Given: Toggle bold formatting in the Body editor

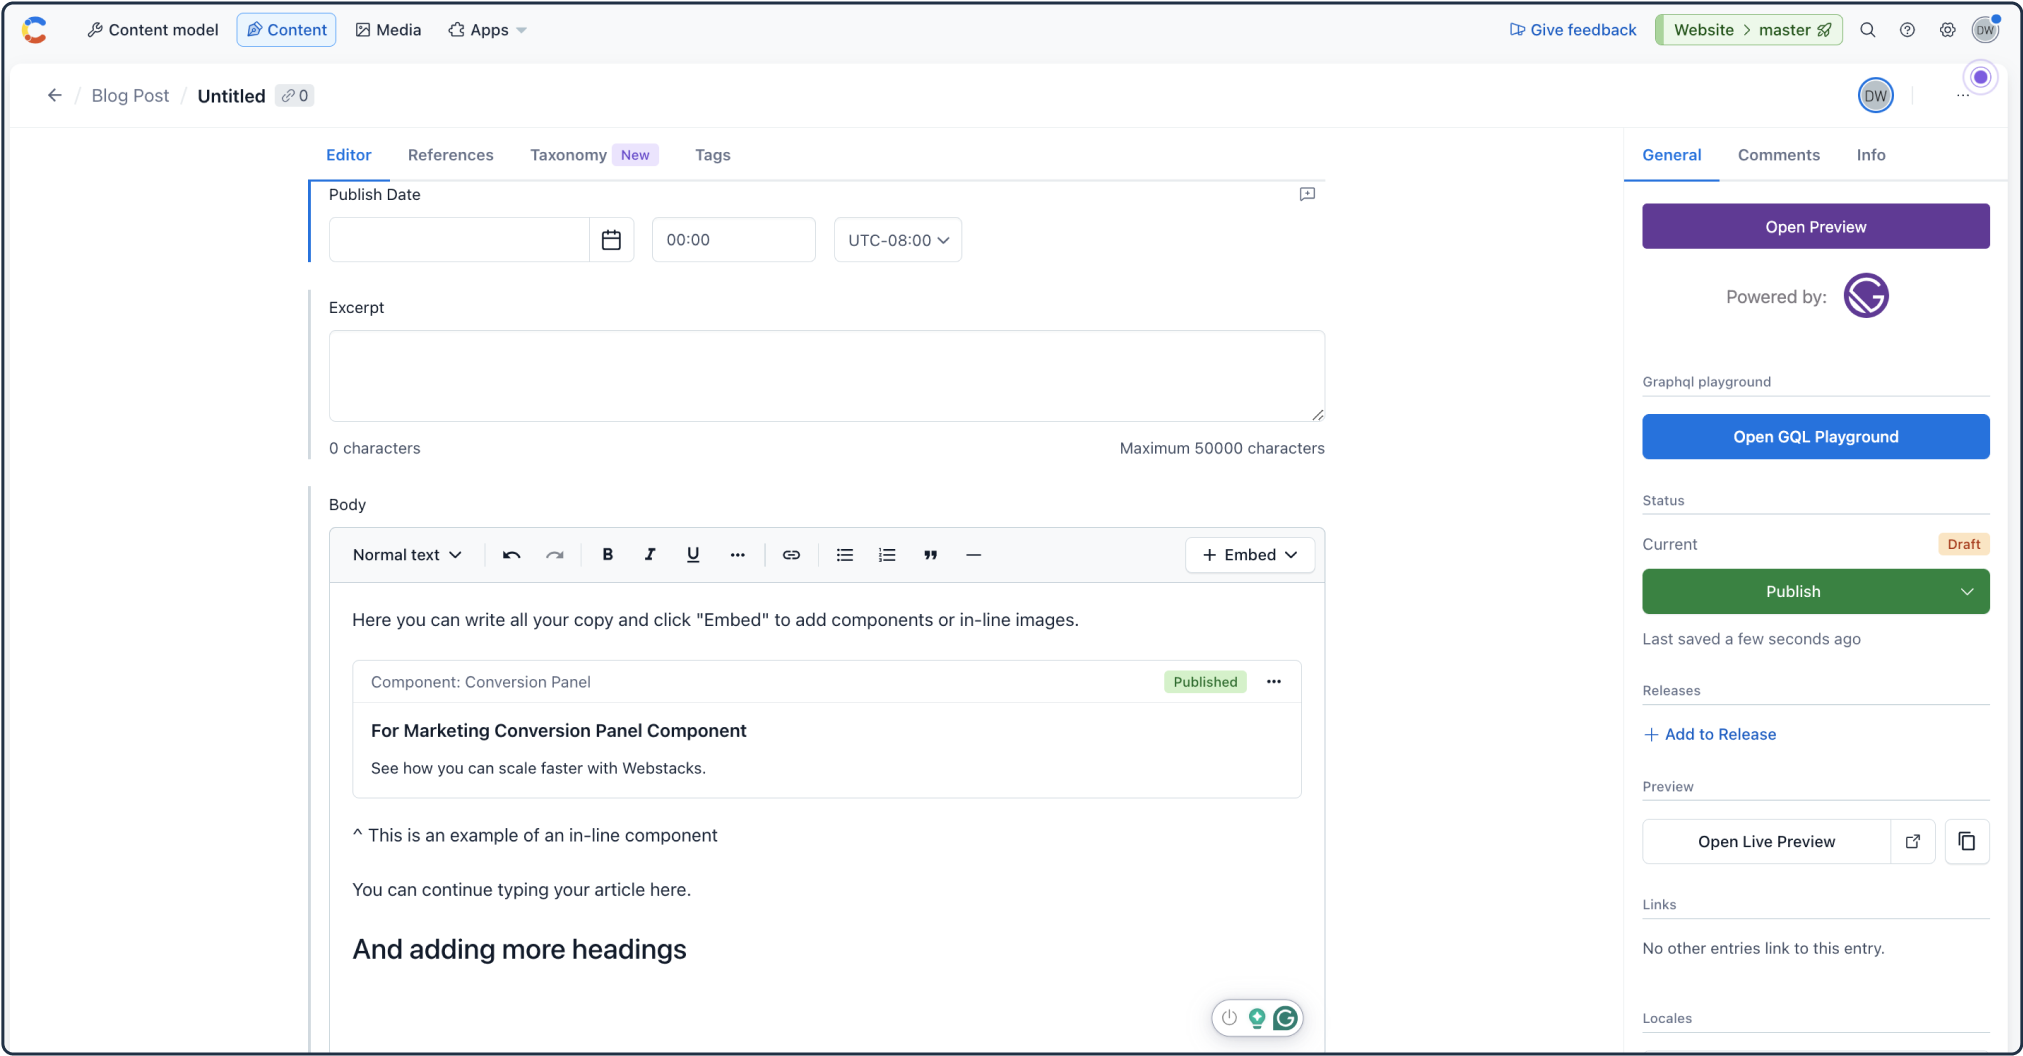Looking at the screenshot, I should (x=607, y=555).
